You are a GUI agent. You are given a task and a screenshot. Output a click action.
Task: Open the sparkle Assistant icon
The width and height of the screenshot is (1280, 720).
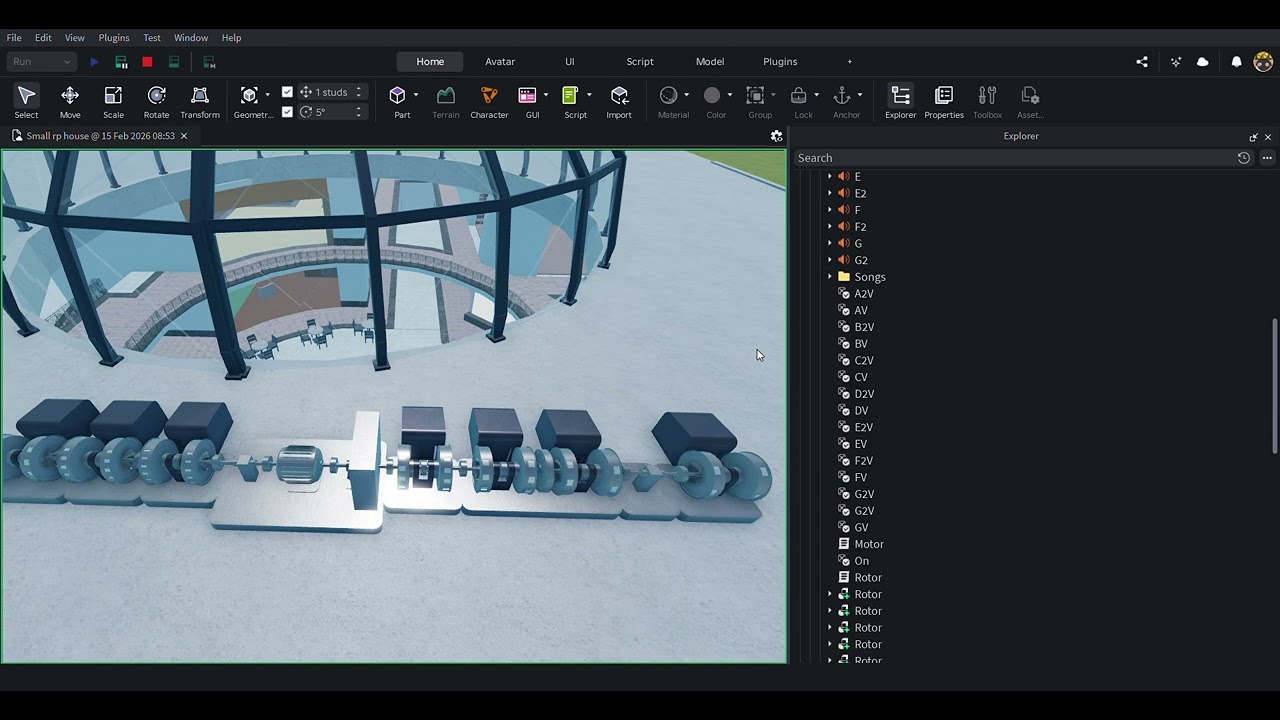pyautogui.click(x=1176, y=62)
